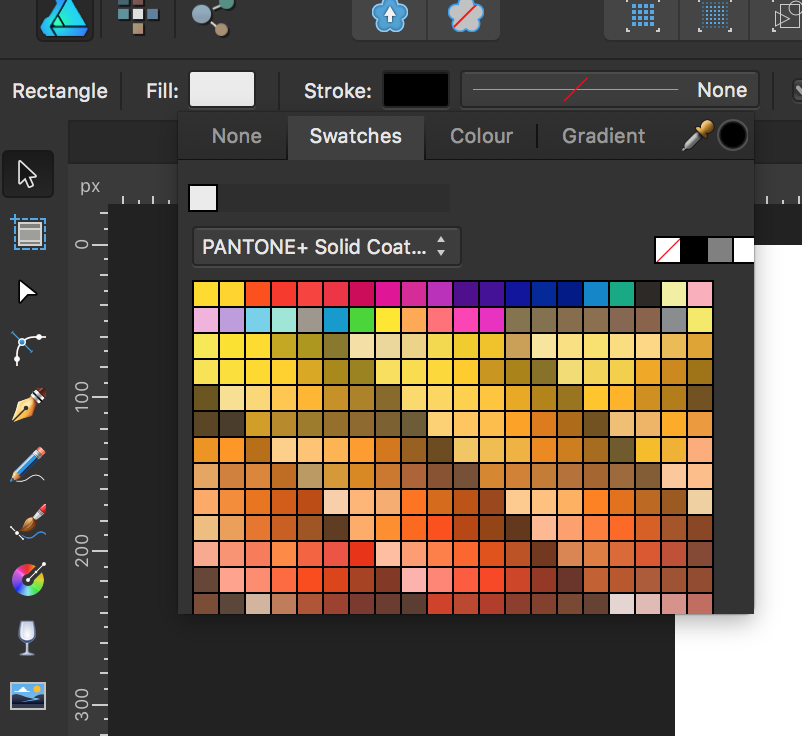This screenshot has width=802, height=736.
Task: Select the Transparency tool wine glass
Action: click(x=27, y=637)
